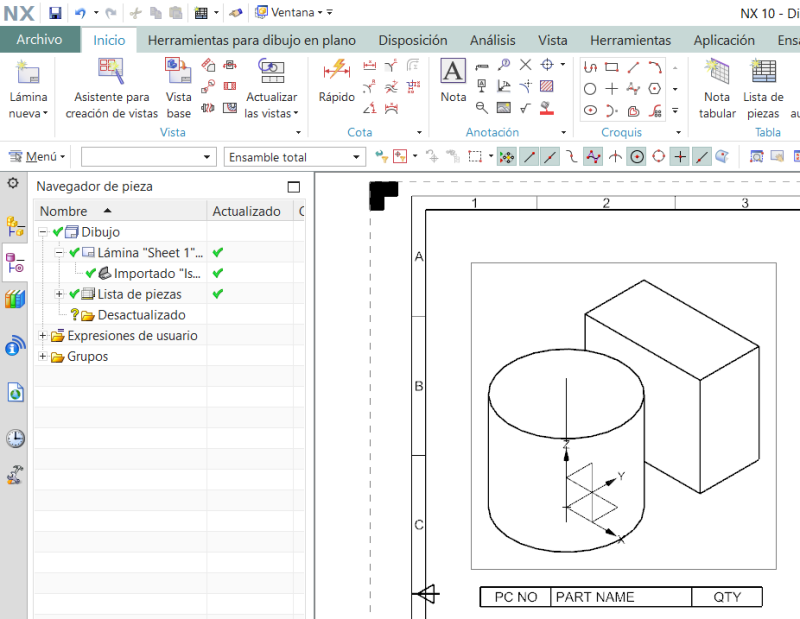This screenshot has width=800, height=619.
Task: Expand the Grupos tree node
Action: (x=43, y=356)
